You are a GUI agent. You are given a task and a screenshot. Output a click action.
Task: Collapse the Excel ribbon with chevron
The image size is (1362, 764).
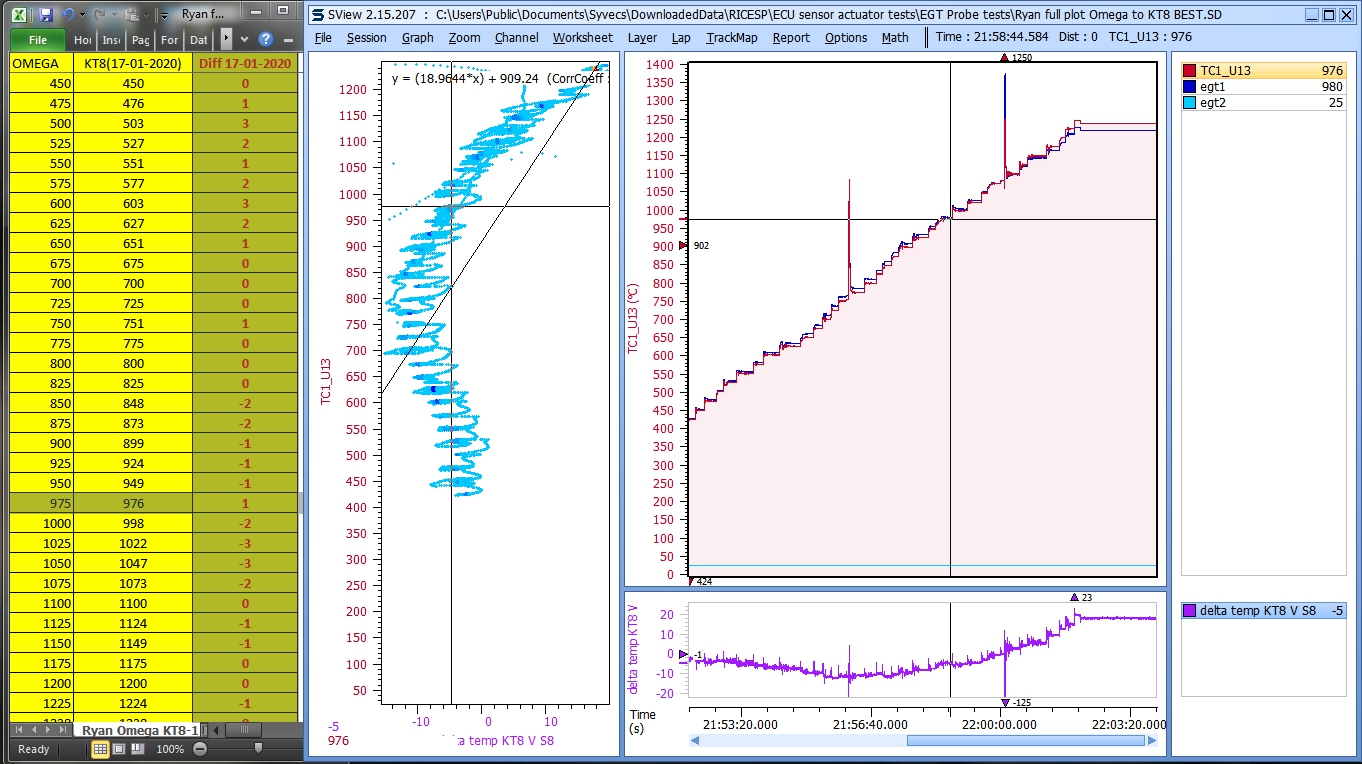pos(245,40)
